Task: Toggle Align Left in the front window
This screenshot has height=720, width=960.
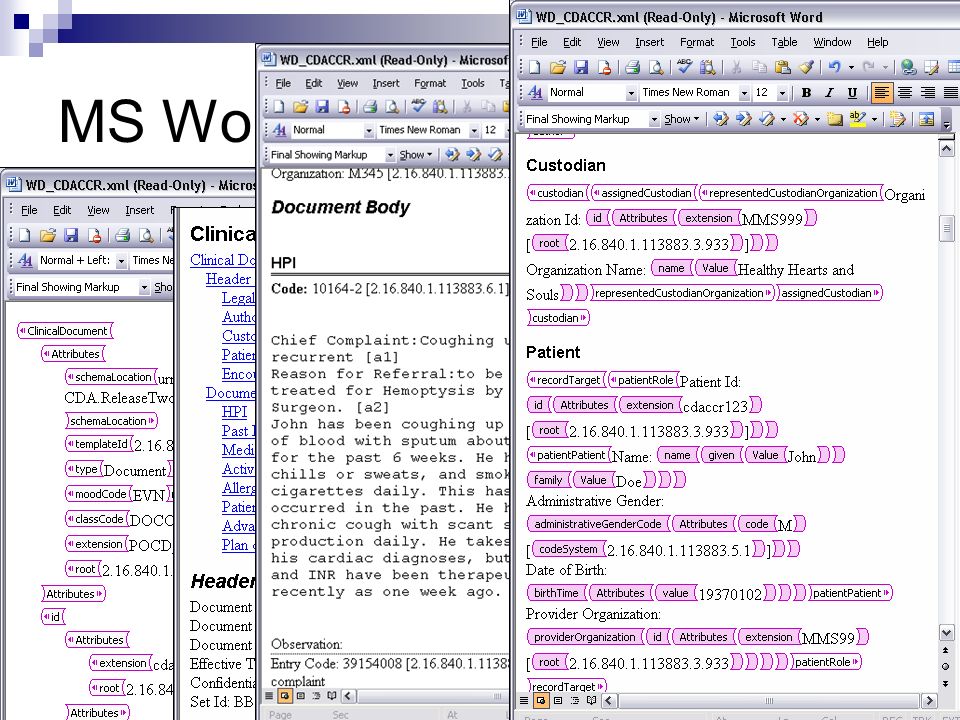Action: (881, 92)
